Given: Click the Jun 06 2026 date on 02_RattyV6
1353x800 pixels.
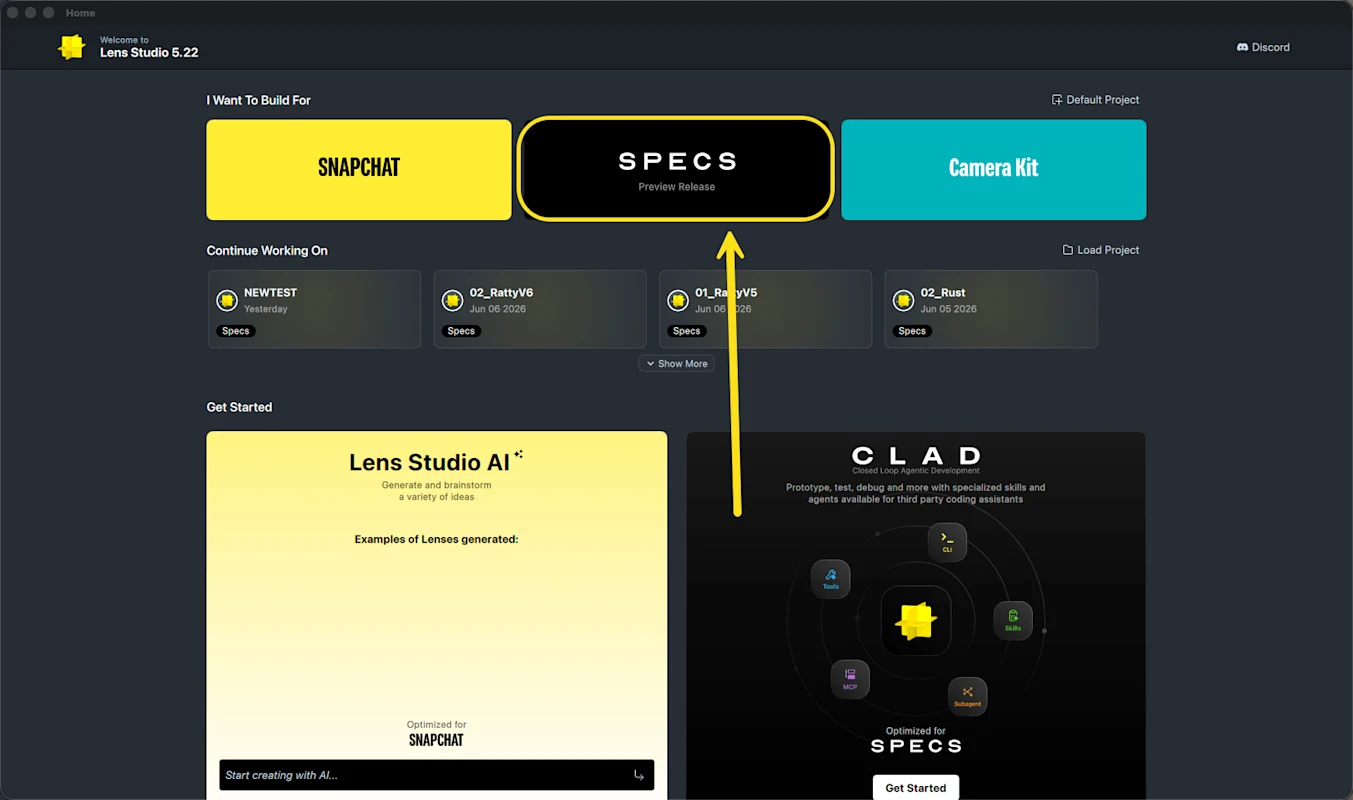Looking at the screenshot, I should tap(497, 309).
